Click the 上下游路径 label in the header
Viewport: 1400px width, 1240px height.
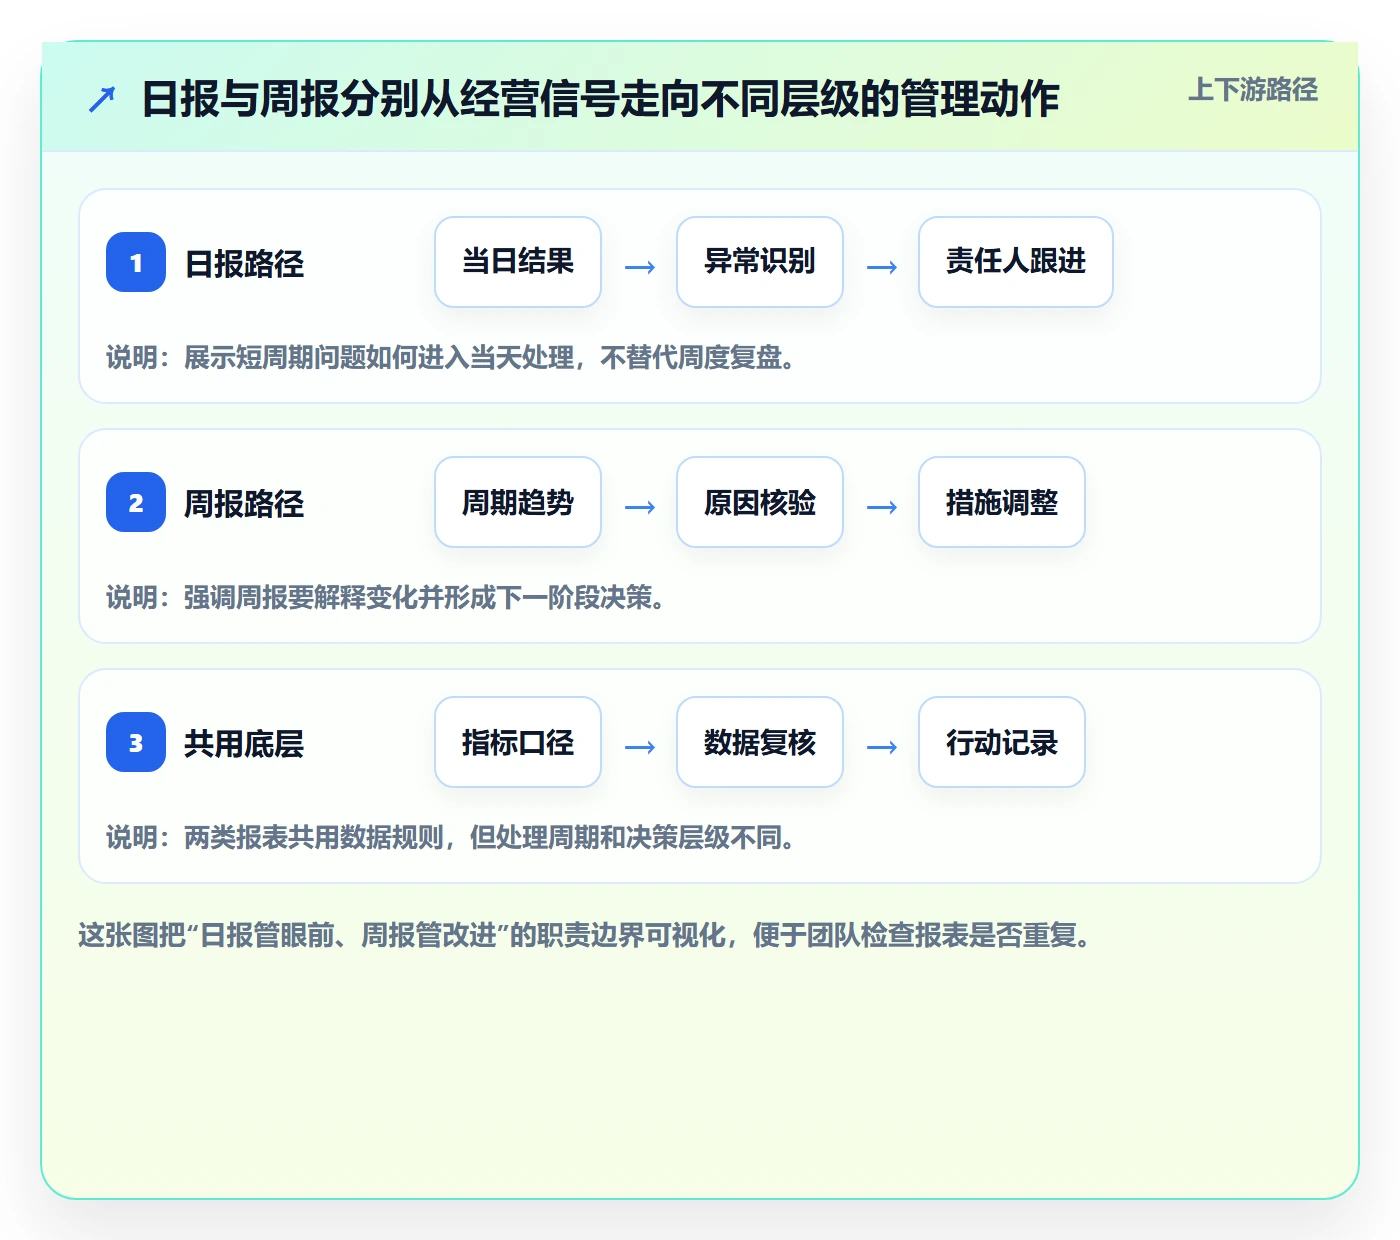point(1253,90)
